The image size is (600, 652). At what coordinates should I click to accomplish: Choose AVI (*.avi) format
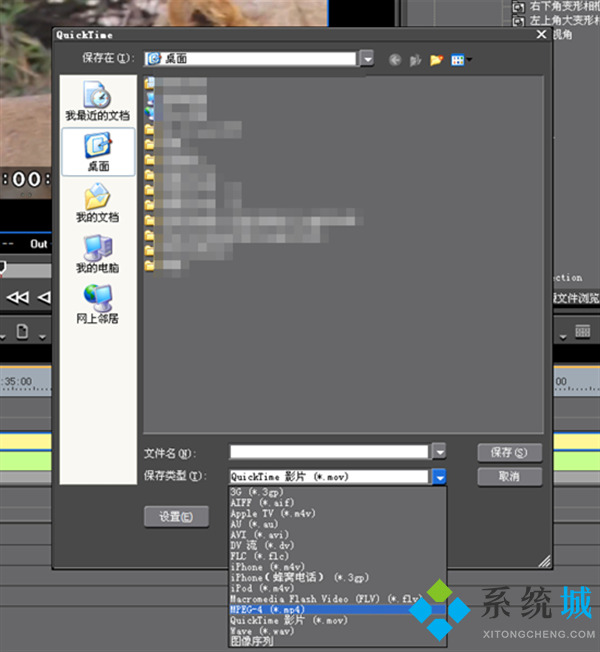pyautogui.click(x=338, y=535)
